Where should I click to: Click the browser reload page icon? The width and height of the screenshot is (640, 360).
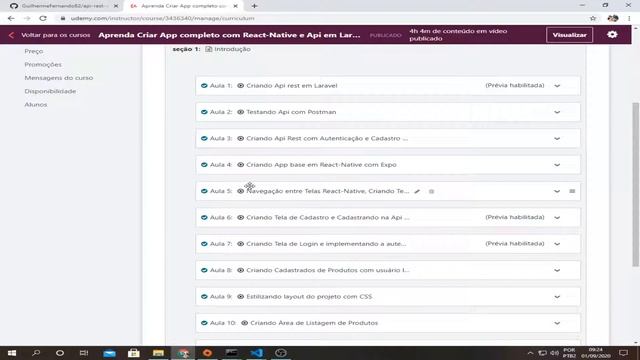pos(43,18)
